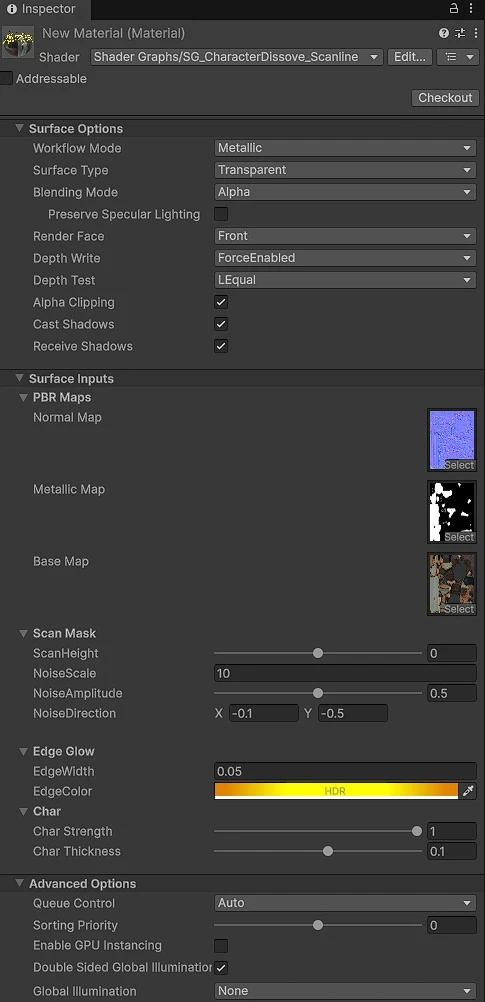Image resolution: width=485 pixels, height=1002 pixels.
Task: Toggle the Addressable checkbox
Action: 6,79
